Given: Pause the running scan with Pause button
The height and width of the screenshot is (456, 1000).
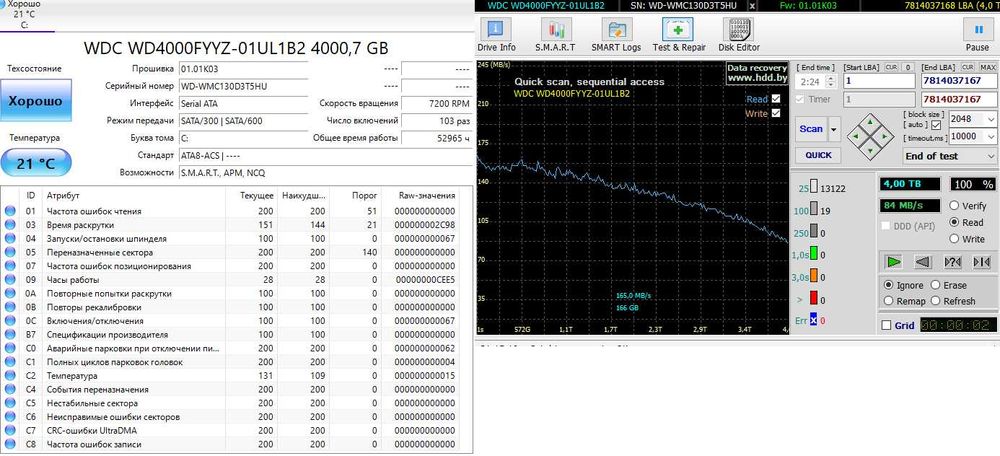Looking at the screenshot, I should [x=977, y=34].
